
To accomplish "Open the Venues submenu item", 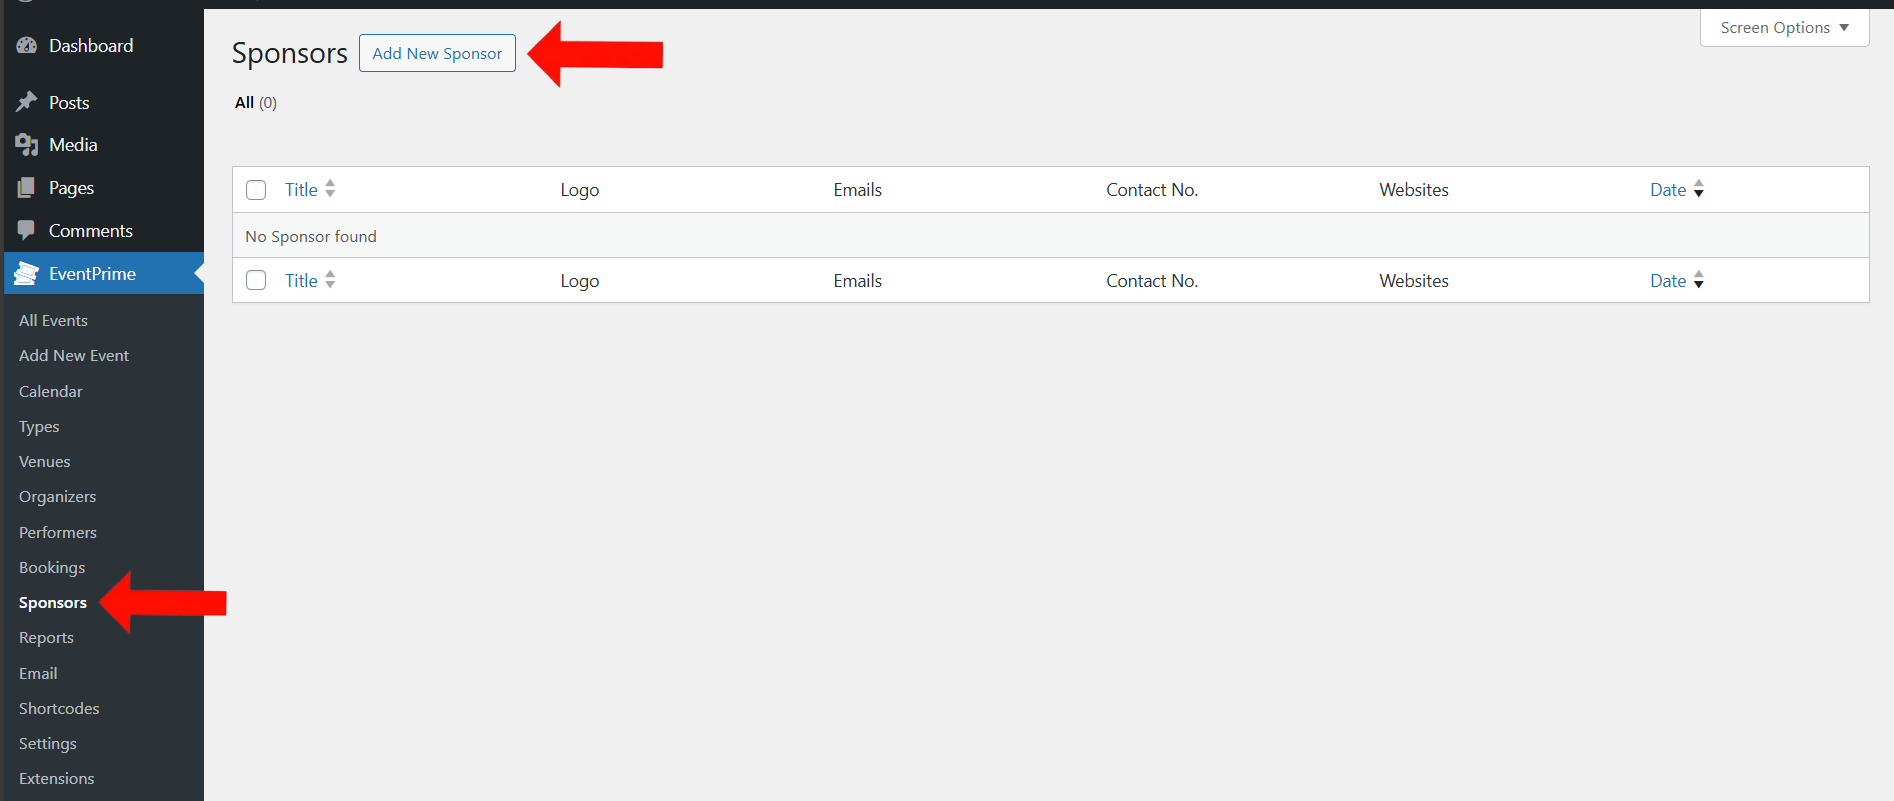I will 45,461.
